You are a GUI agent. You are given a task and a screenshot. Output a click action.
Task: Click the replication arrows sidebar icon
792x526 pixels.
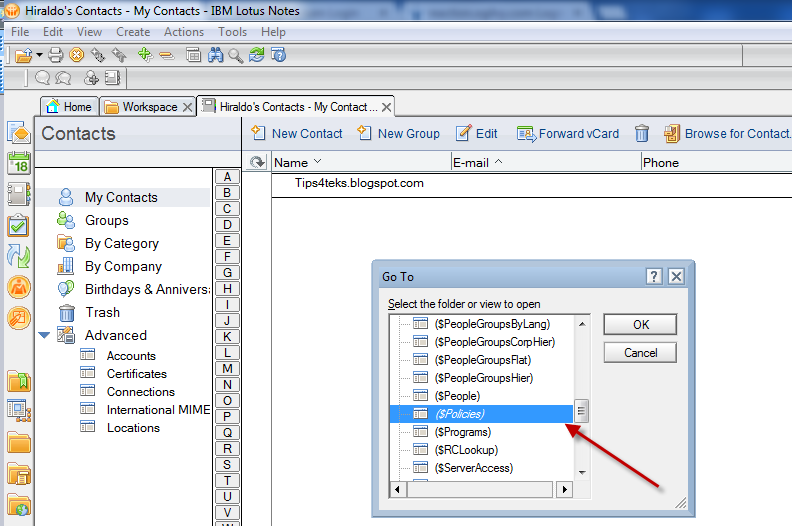(x=19, y=256)
